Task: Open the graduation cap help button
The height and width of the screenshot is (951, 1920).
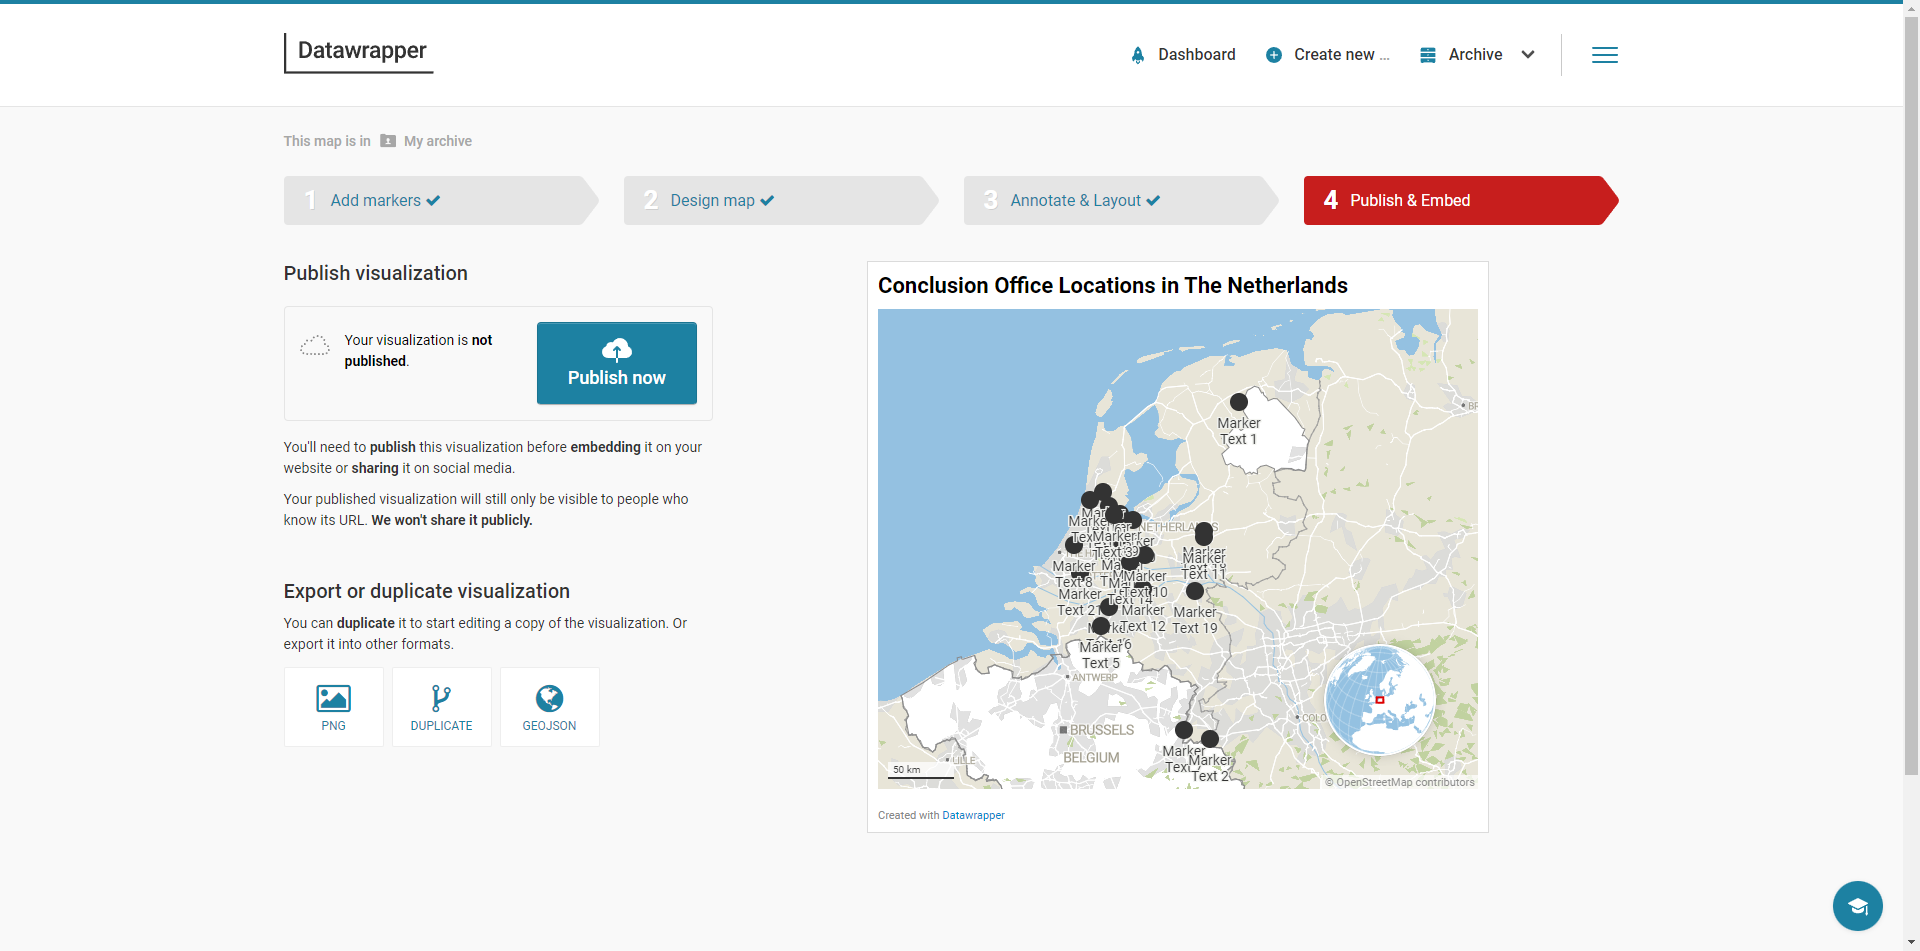Action: point(1858,906)
